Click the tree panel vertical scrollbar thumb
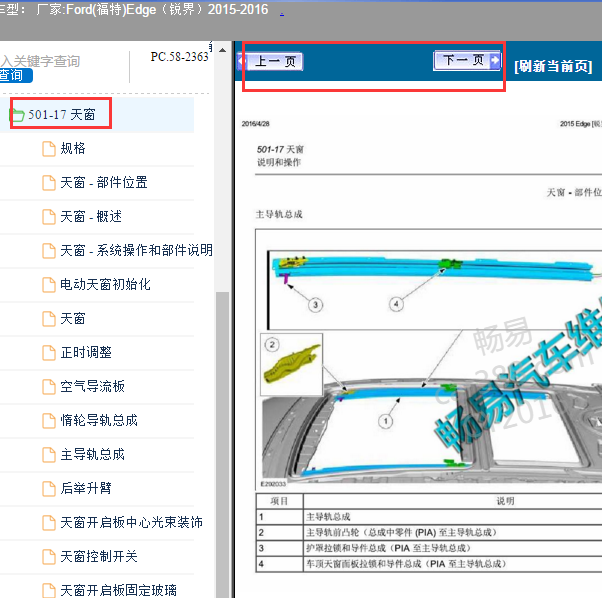Viewport: 602px width, 598px height. pos(223,444)
